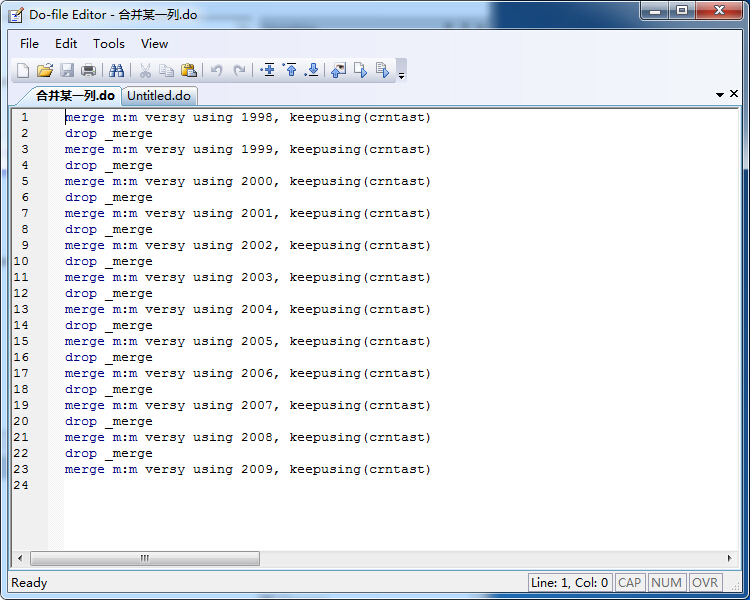Execute quietly (run) icon
Screen dimensions: 750x600
coord(382,70)
